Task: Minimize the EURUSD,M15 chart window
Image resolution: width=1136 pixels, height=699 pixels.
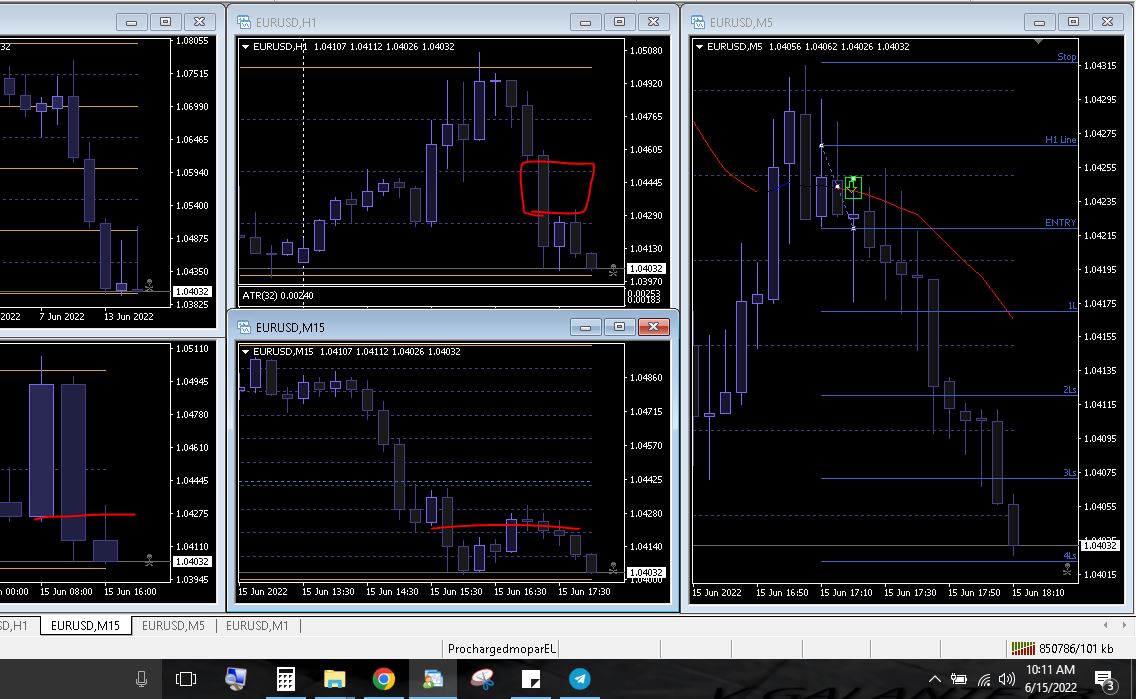Action: click(x=585, y=327)
